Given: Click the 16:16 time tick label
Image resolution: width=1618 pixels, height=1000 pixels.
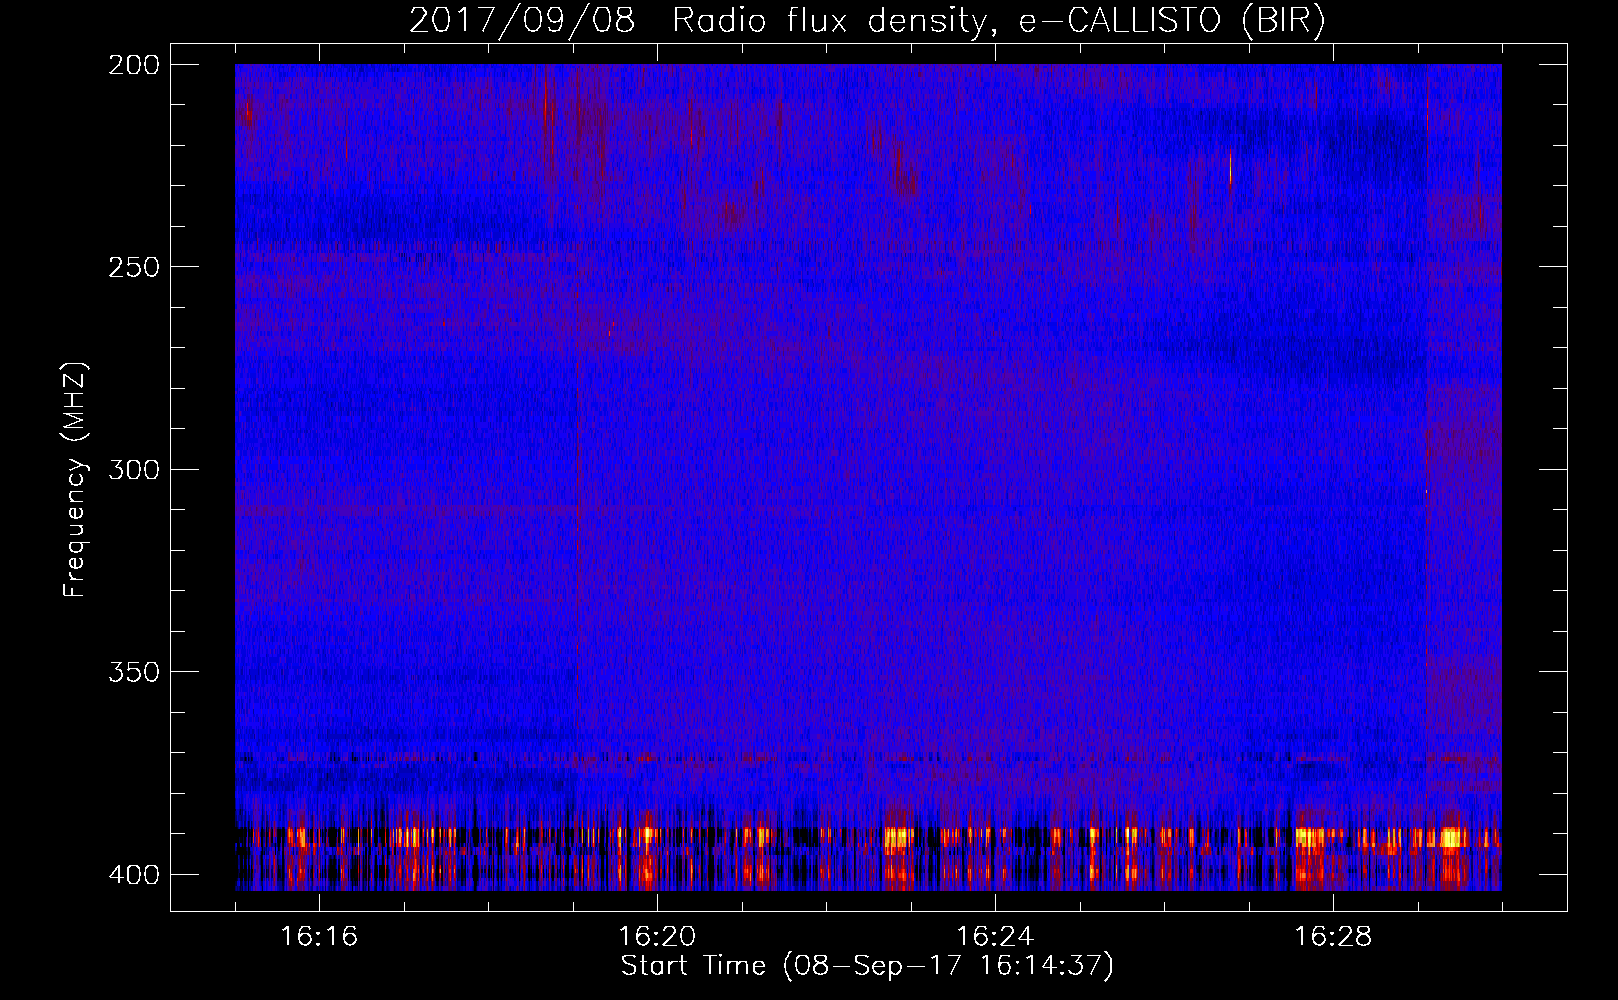Looking at the screenshot, I should coord(319,936).
